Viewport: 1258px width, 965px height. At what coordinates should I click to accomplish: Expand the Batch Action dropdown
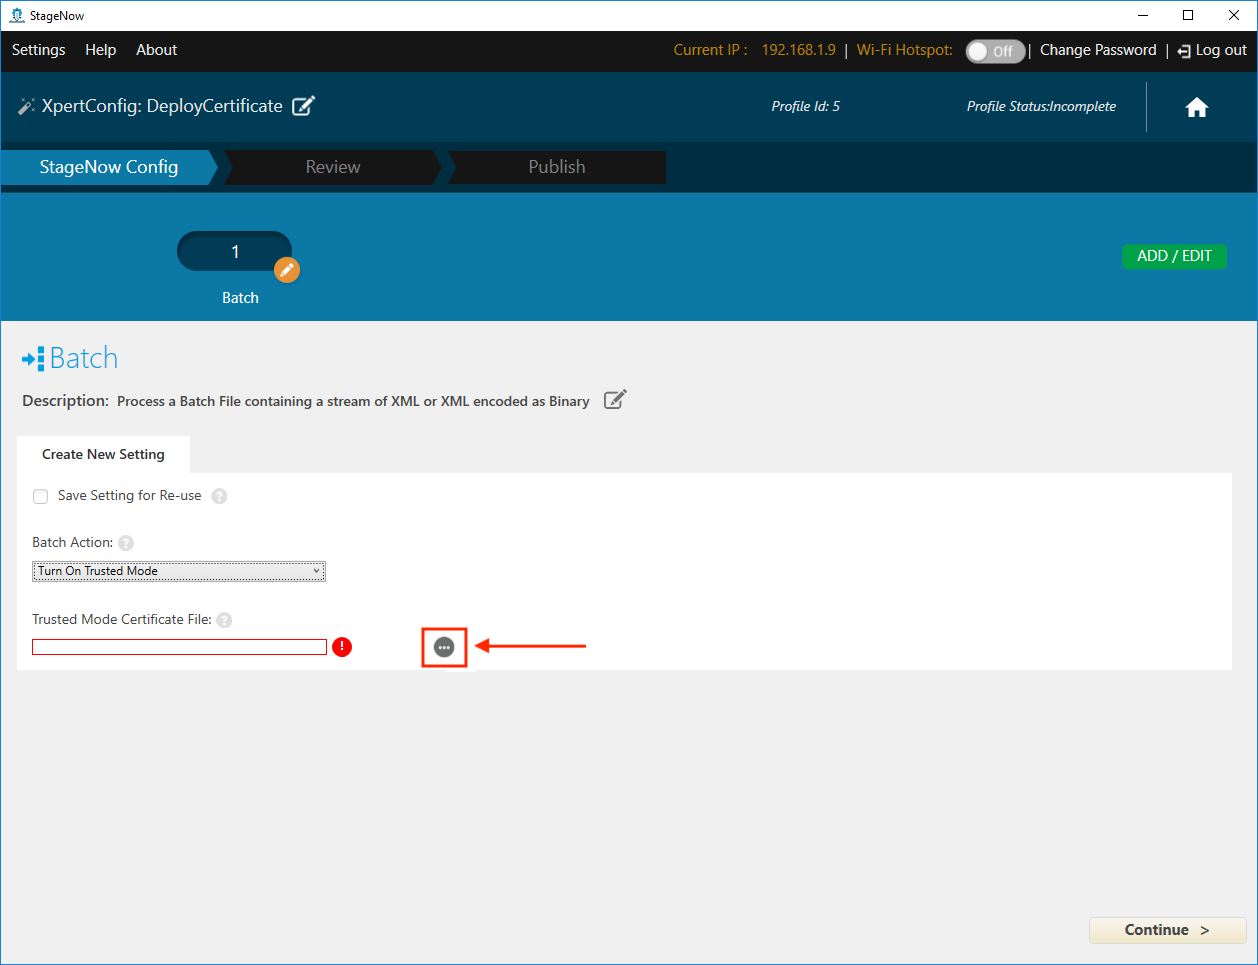pos(179,571)
